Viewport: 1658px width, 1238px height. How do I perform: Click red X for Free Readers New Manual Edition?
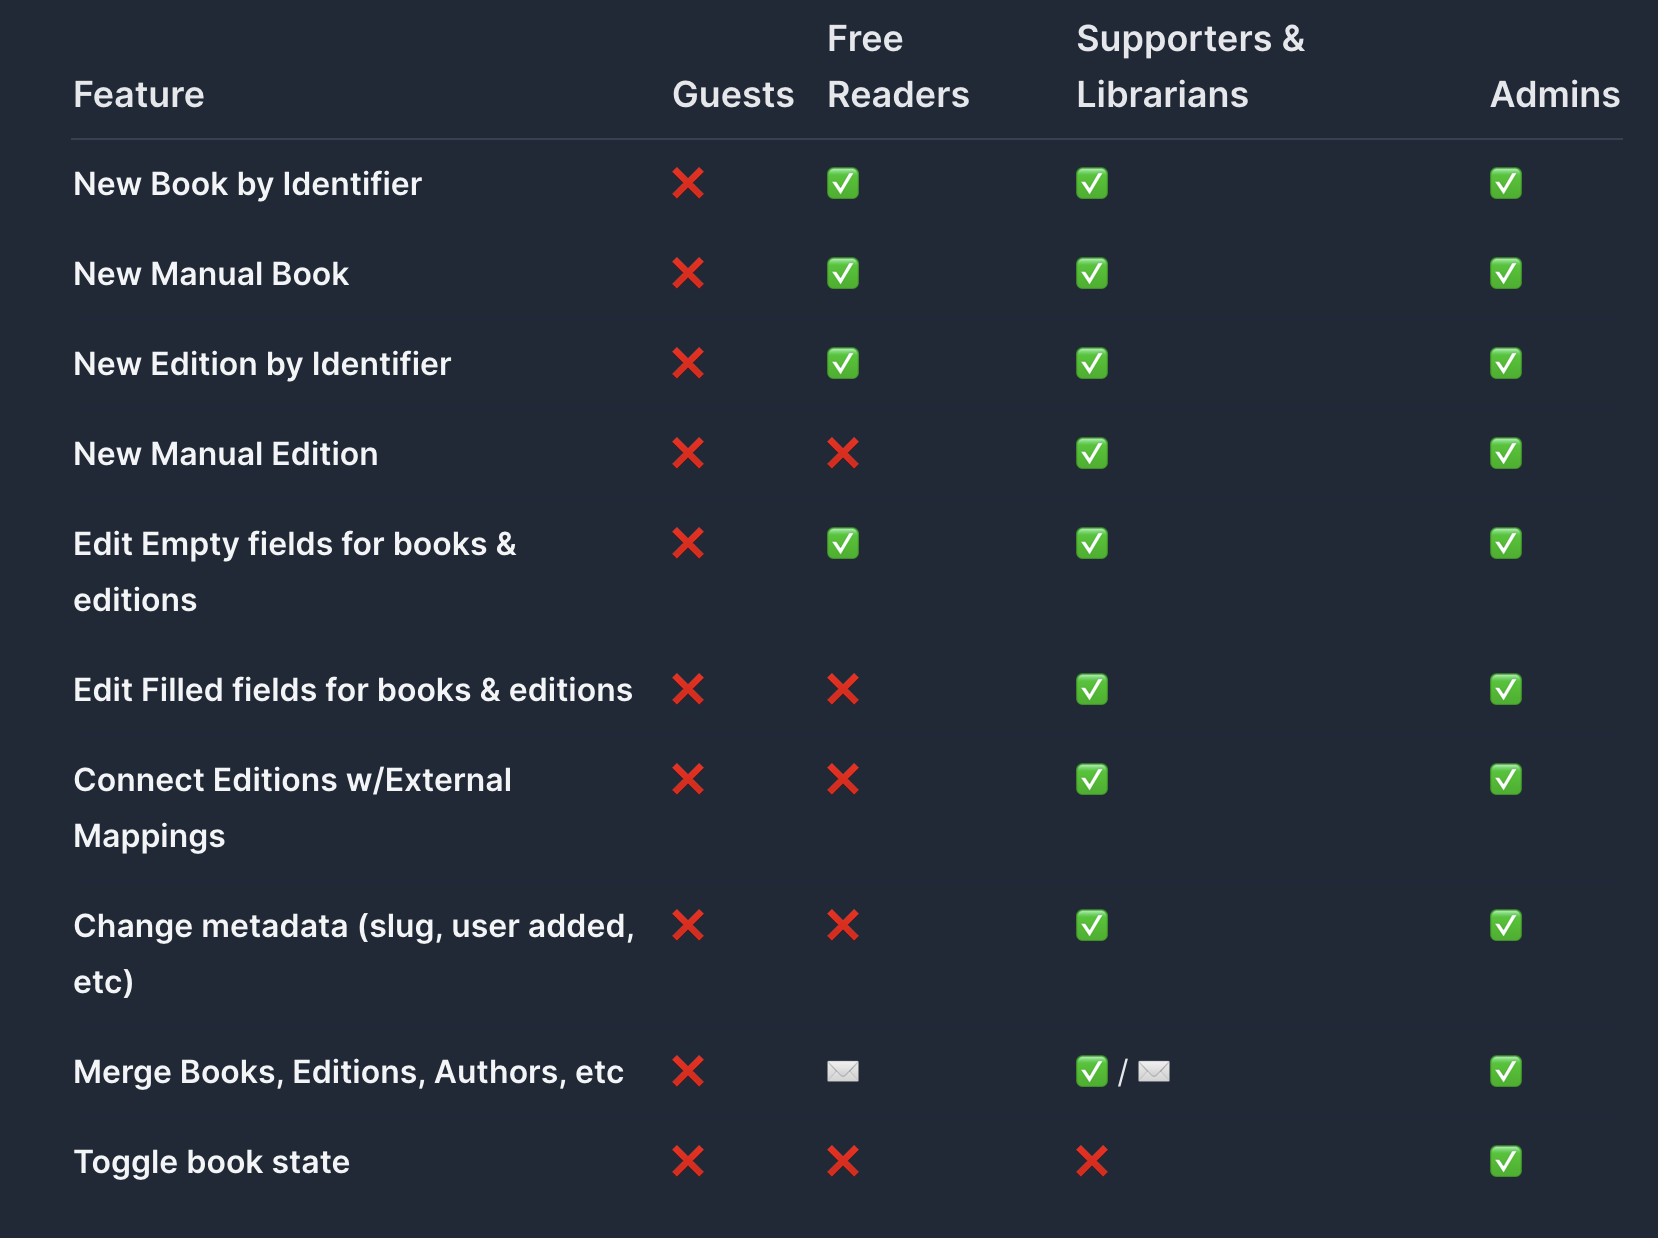tap(843, 454)
